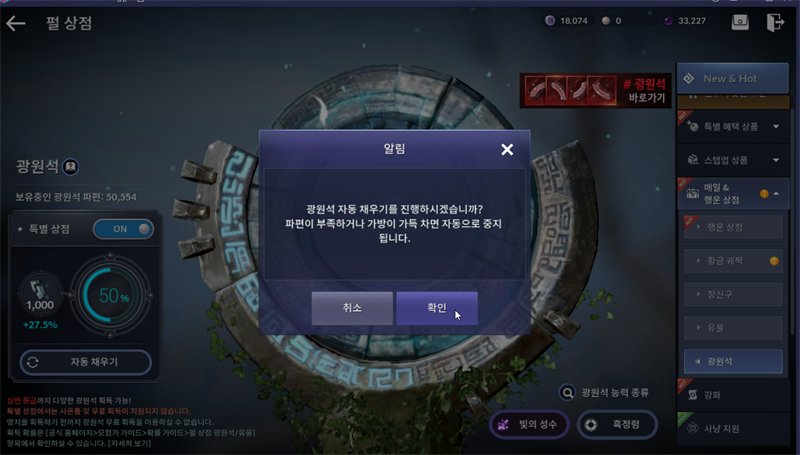This screenshot has height=455, width=800.
Task: Cancel the dialog with 취소
Action: point(352,308)
